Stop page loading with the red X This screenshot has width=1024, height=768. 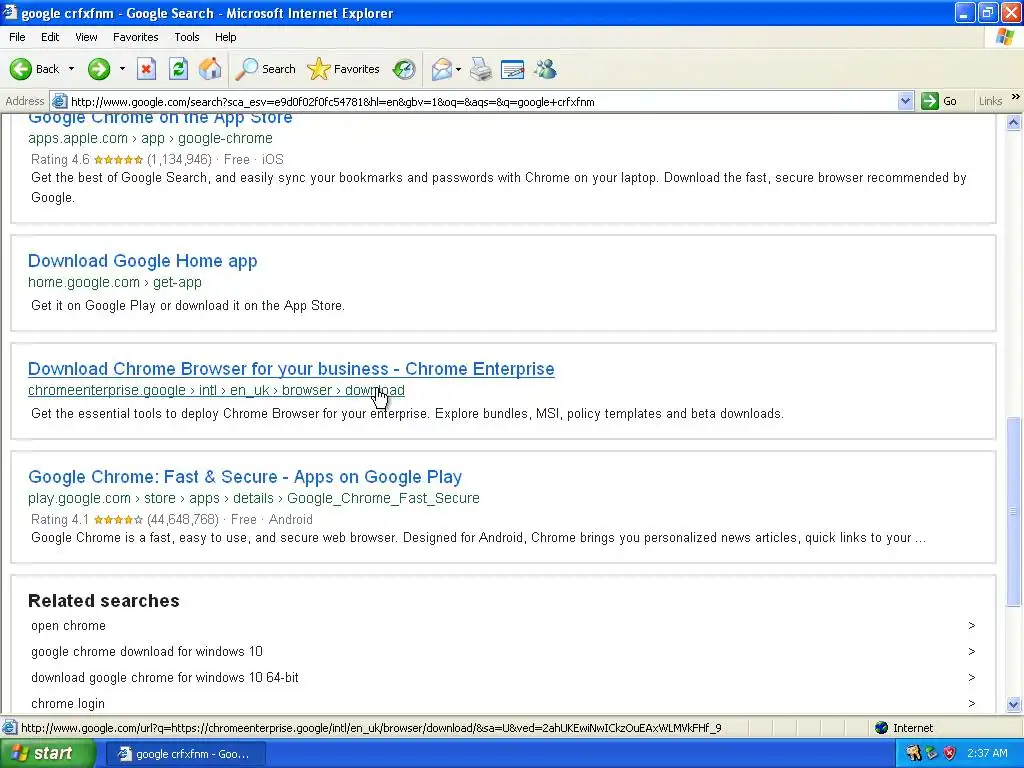click(146, 69)
